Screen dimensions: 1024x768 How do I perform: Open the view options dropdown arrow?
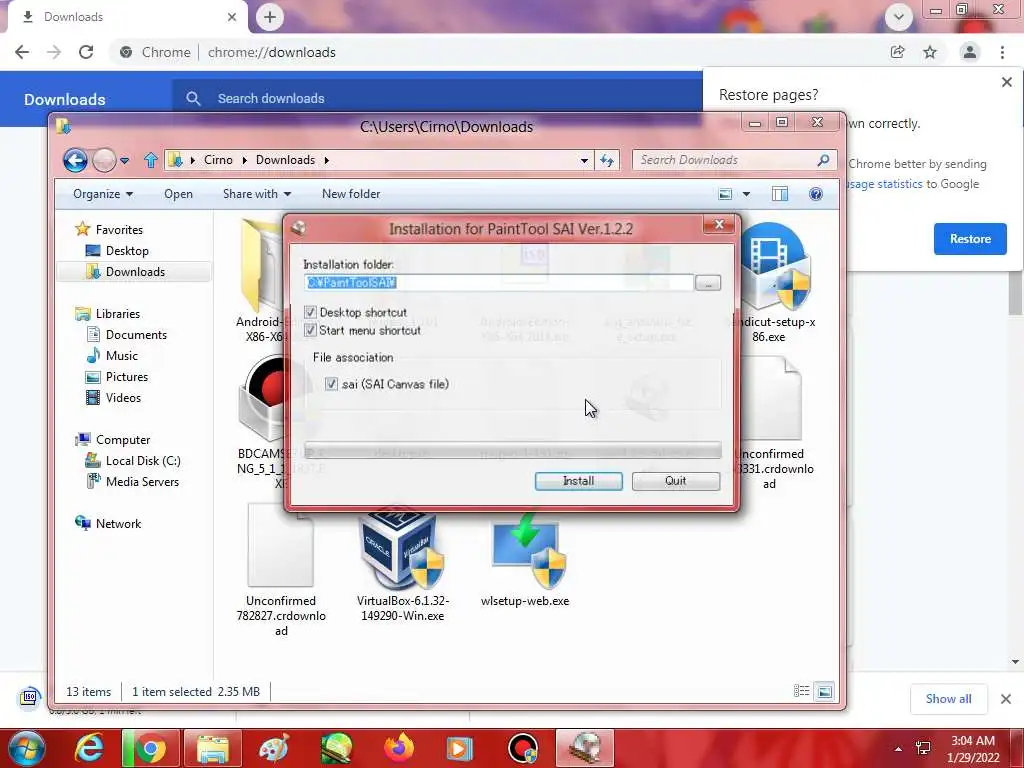click(x=746, y=194)
